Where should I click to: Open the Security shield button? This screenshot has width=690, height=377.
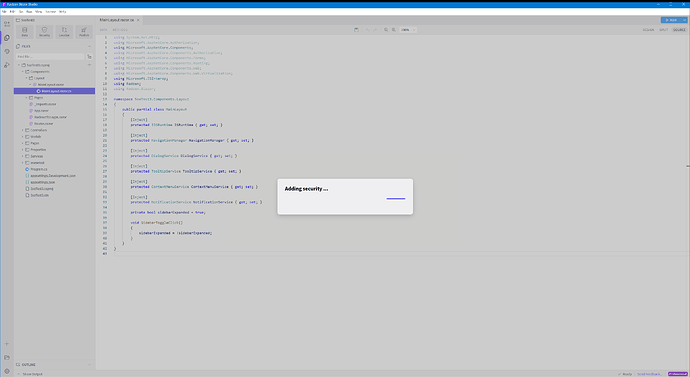tap(44, 32)
